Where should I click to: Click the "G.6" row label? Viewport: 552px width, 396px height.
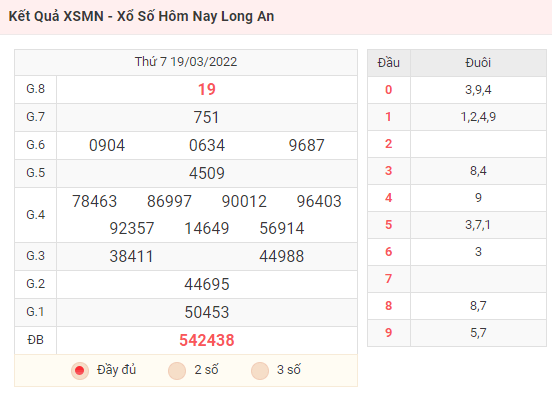pos(36,145)
